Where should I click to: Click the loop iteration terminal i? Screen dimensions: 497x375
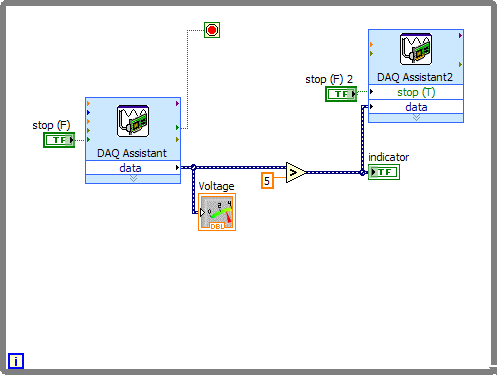(16, 361)
